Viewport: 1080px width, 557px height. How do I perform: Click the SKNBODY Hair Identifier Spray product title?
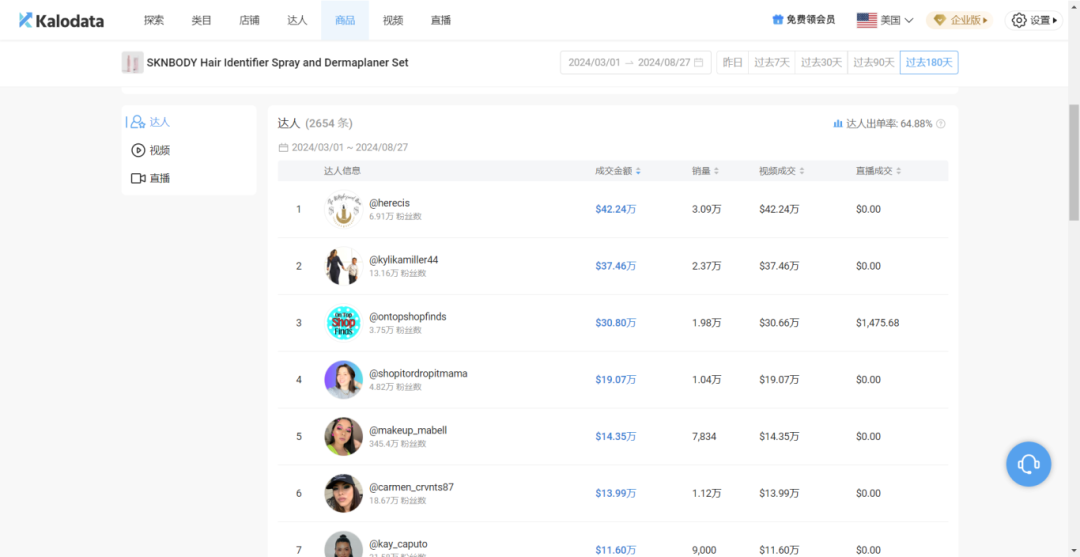[278, 63]
